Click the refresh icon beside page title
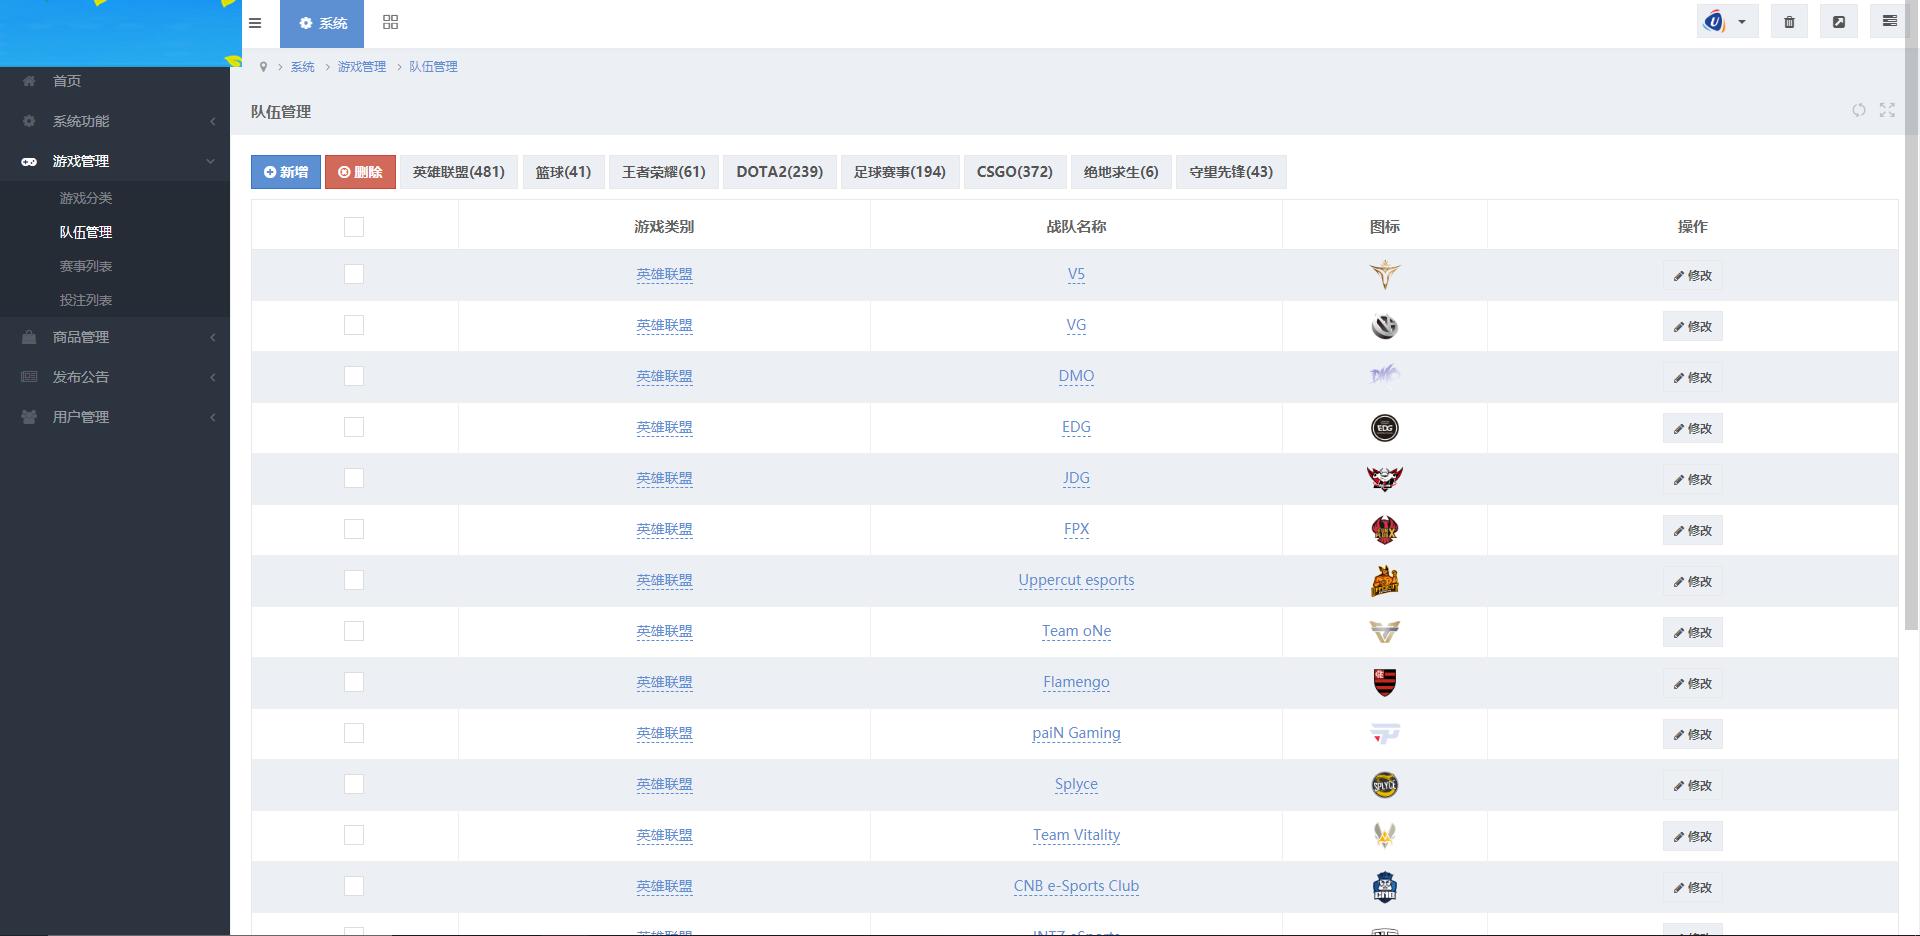The width and height of the screenshot is (1920, 936). [x=1858, y=110]
